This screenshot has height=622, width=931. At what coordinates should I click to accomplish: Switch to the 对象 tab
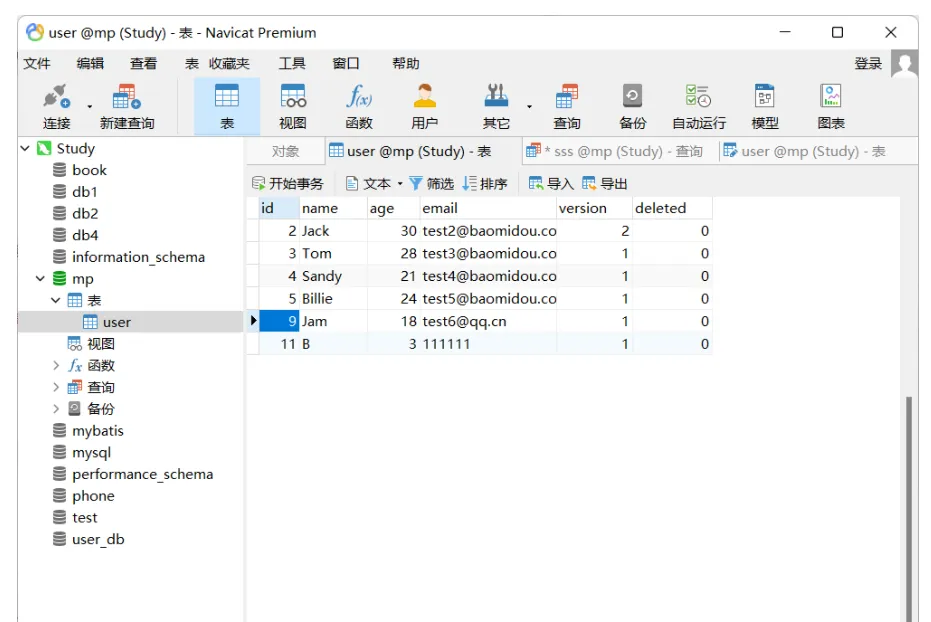(285, 151)
